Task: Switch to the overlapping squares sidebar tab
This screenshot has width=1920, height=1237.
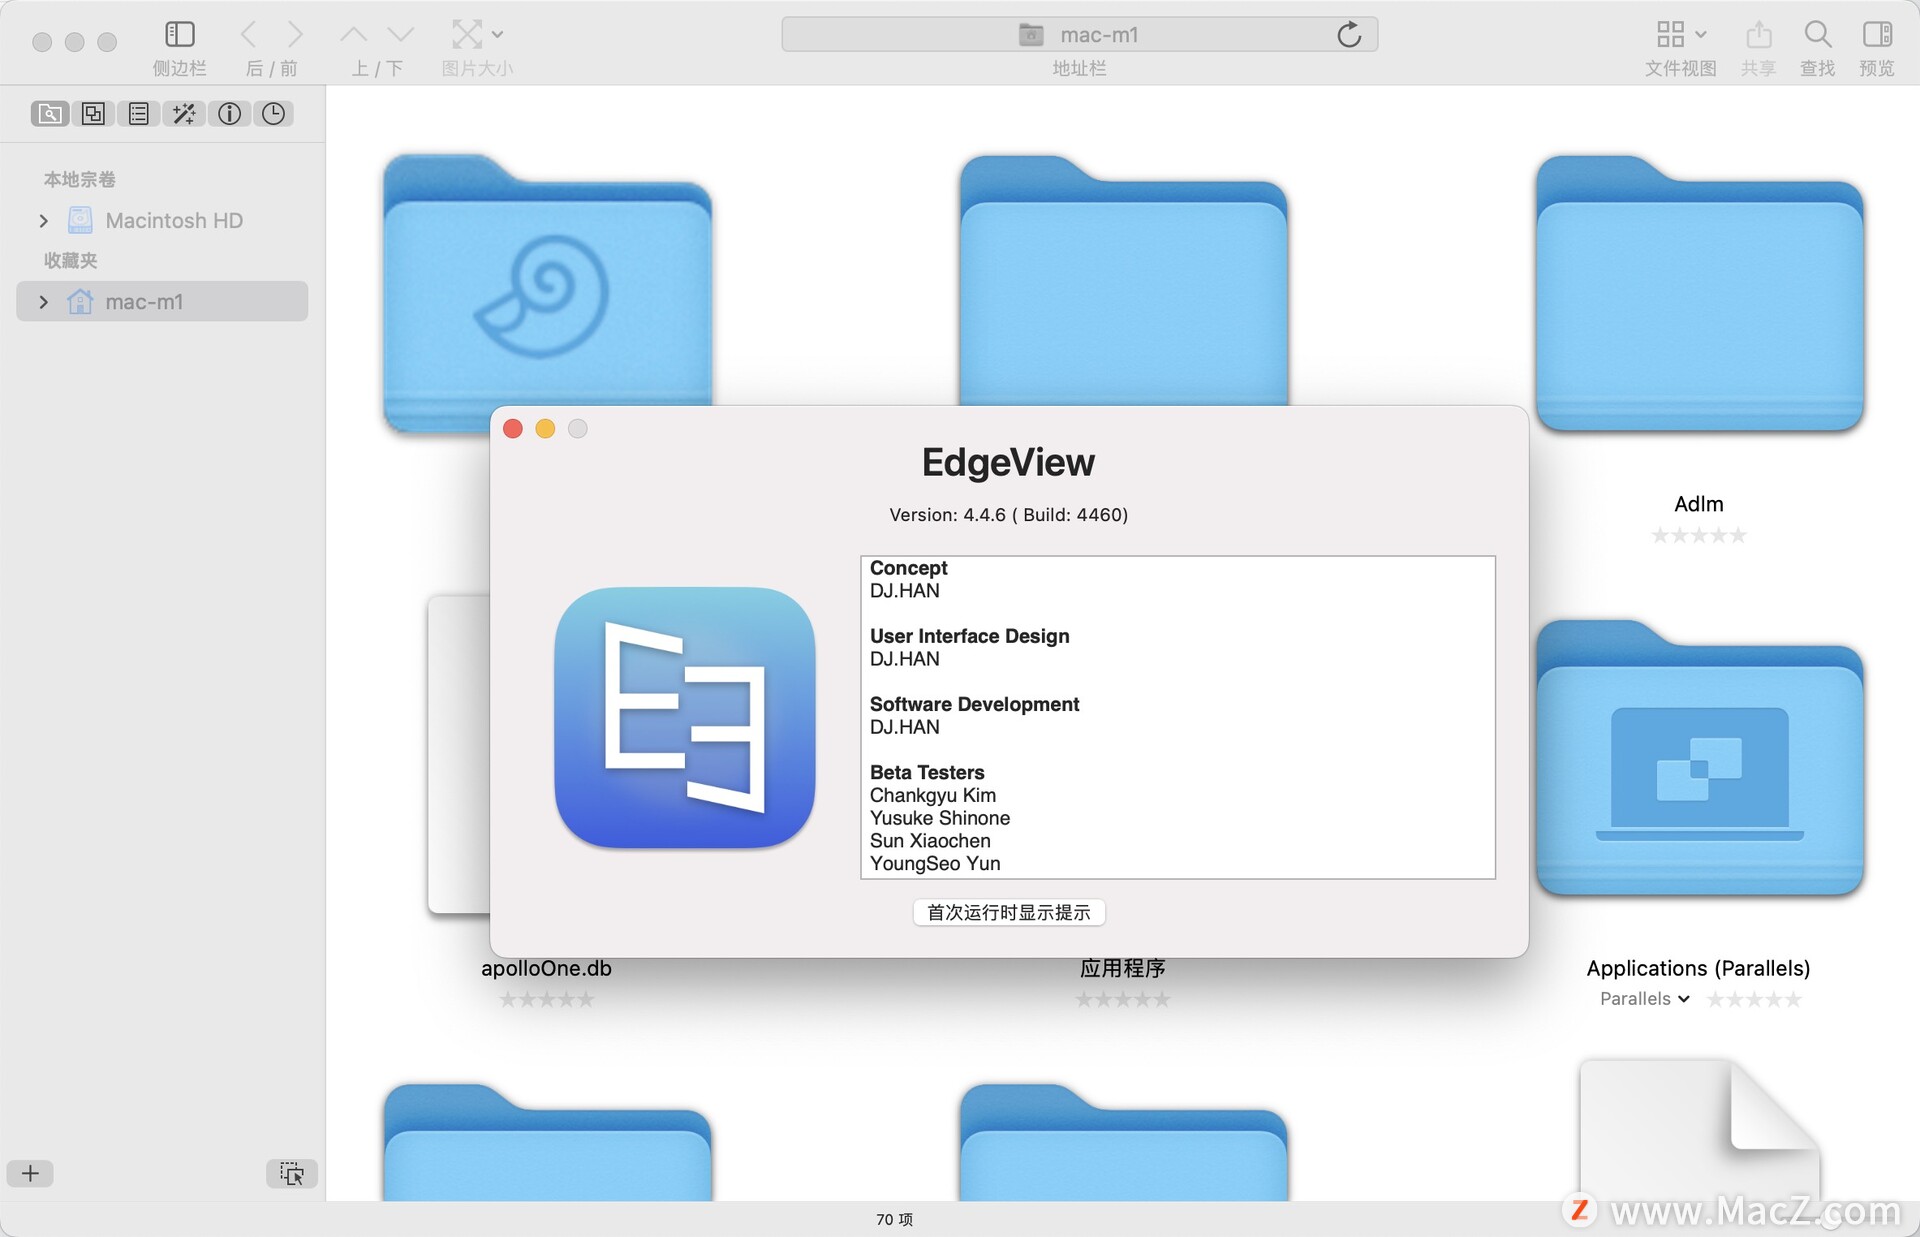Action: tap(93, 113)
